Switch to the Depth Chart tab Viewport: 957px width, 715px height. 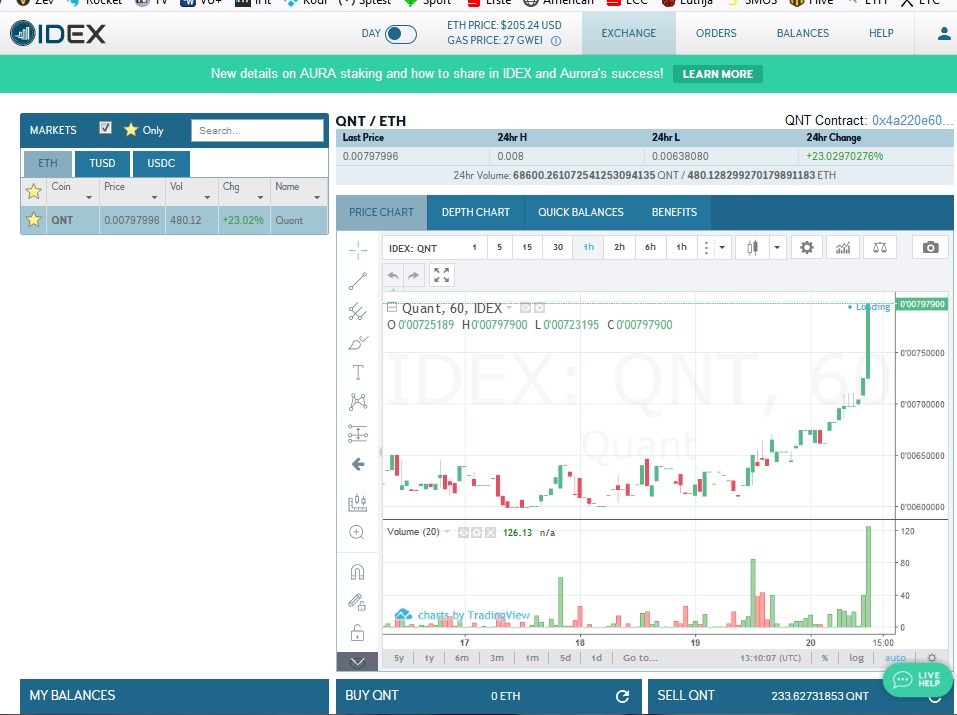tap(475, 212)
